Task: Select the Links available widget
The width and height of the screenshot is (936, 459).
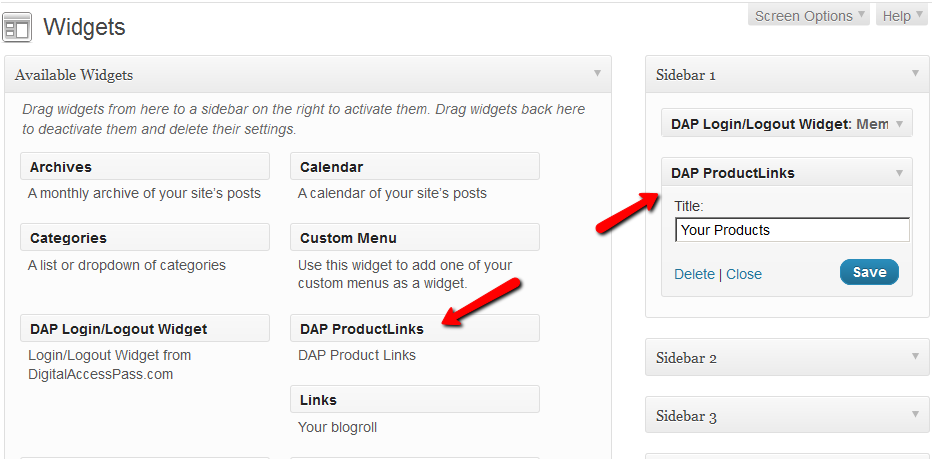Action: [x=414, y=399]
